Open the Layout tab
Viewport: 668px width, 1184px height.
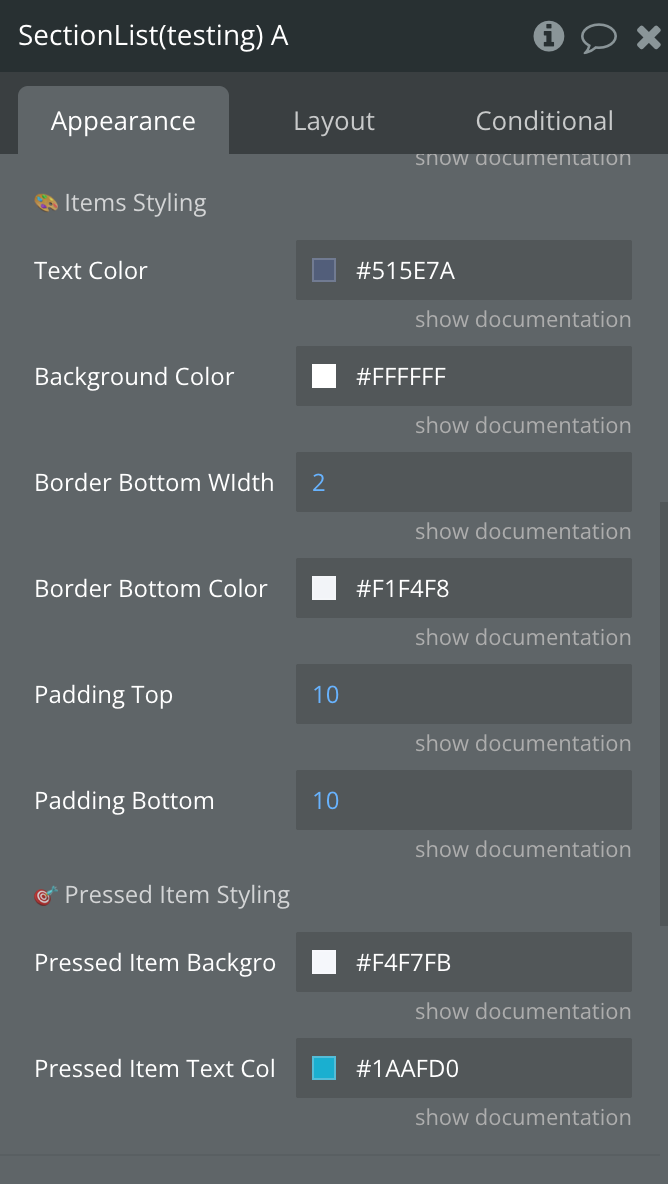tap(334, 121)
